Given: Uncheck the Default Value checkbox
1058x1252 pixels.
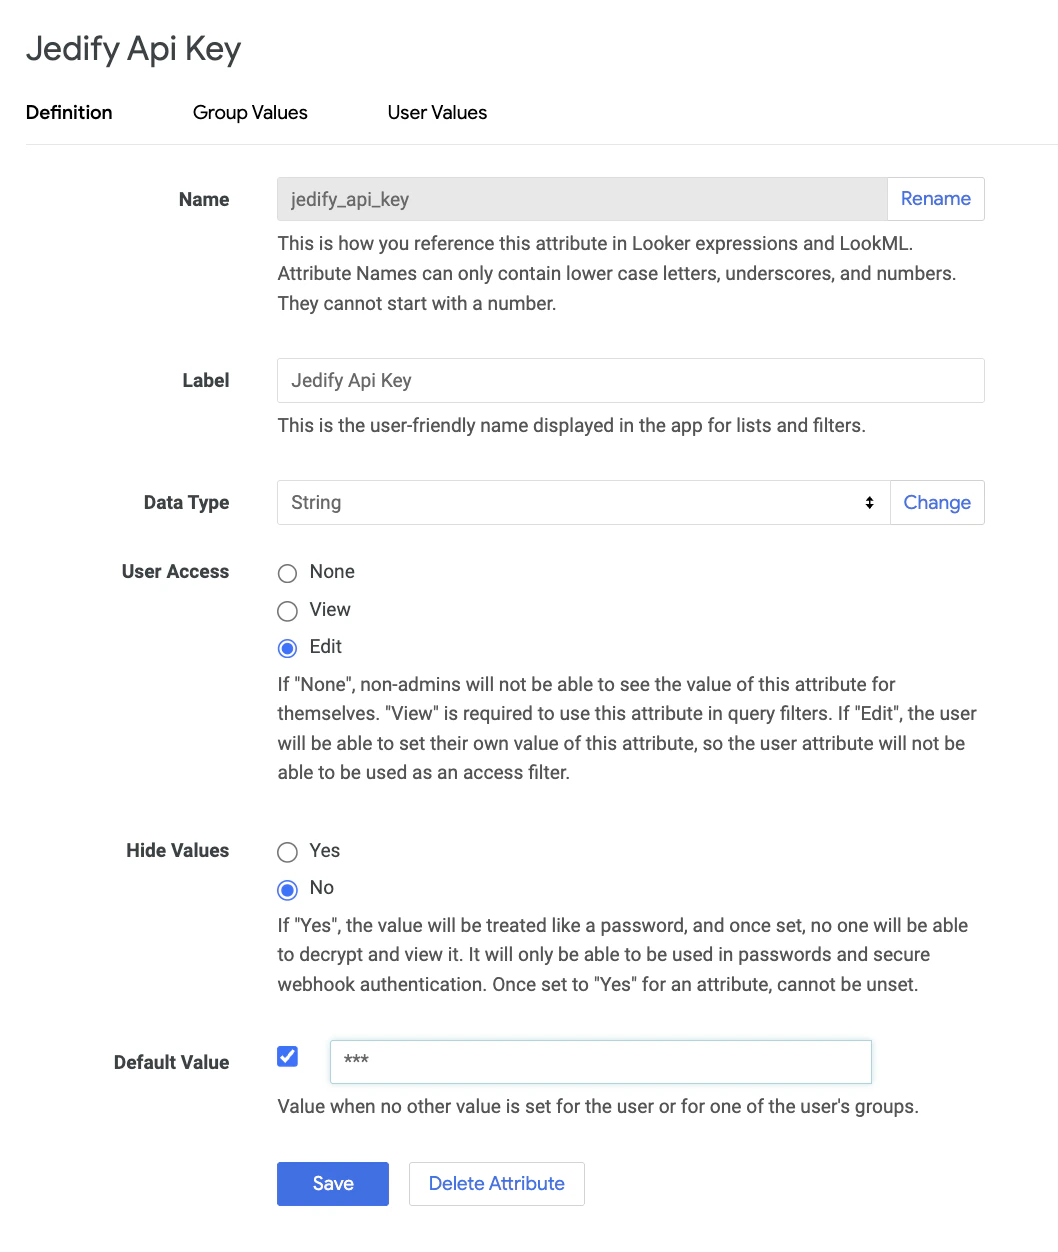Looking at the screenshot, I should click(287, 1056).
